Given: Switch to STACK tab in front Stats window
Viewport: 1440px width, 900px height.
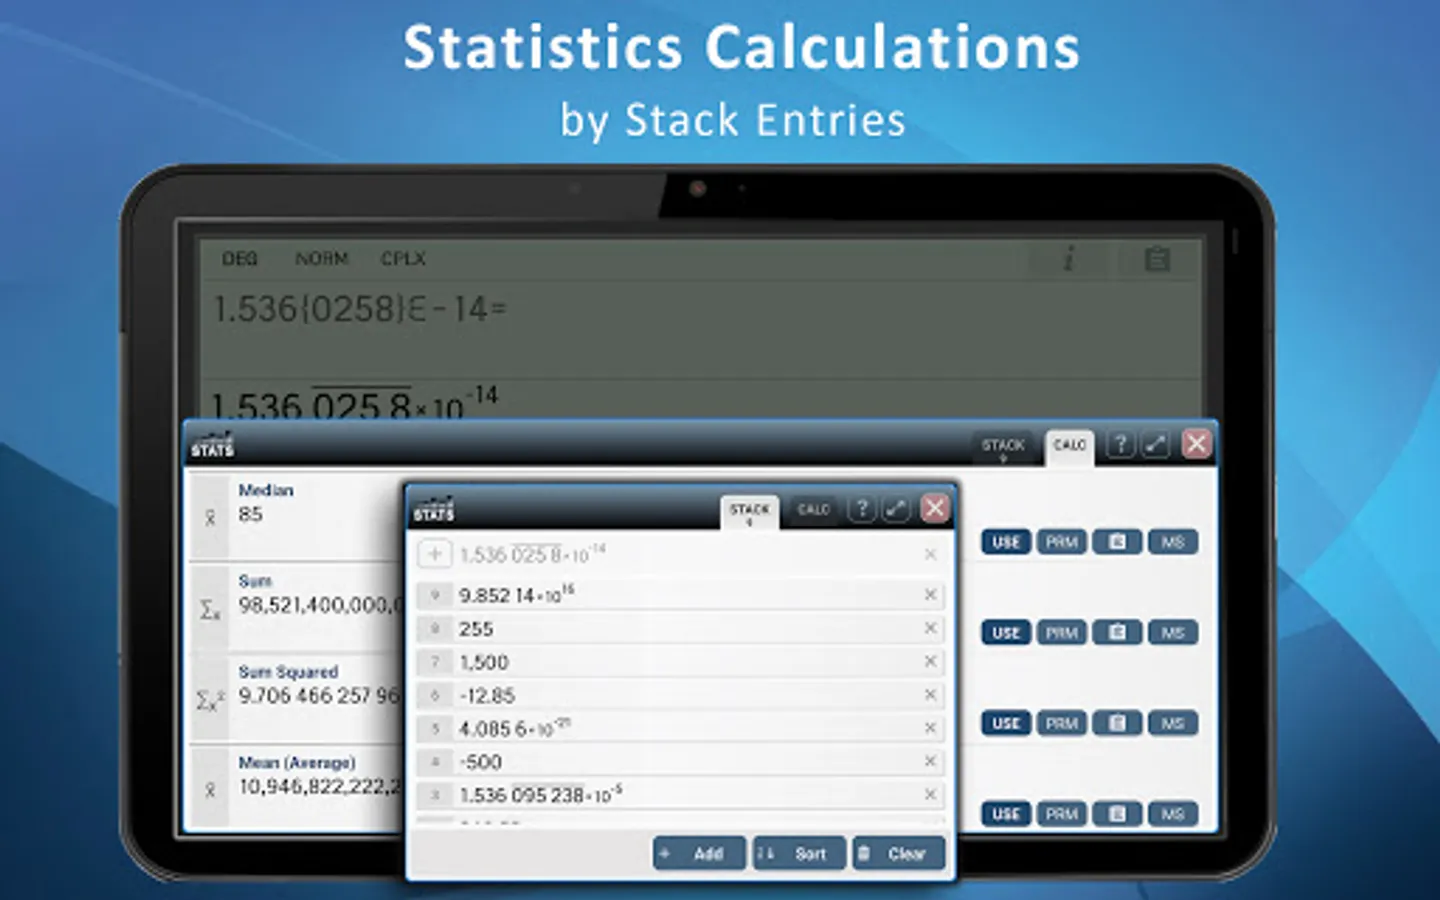Looking at the screenshot, I should tap(750, 512).
